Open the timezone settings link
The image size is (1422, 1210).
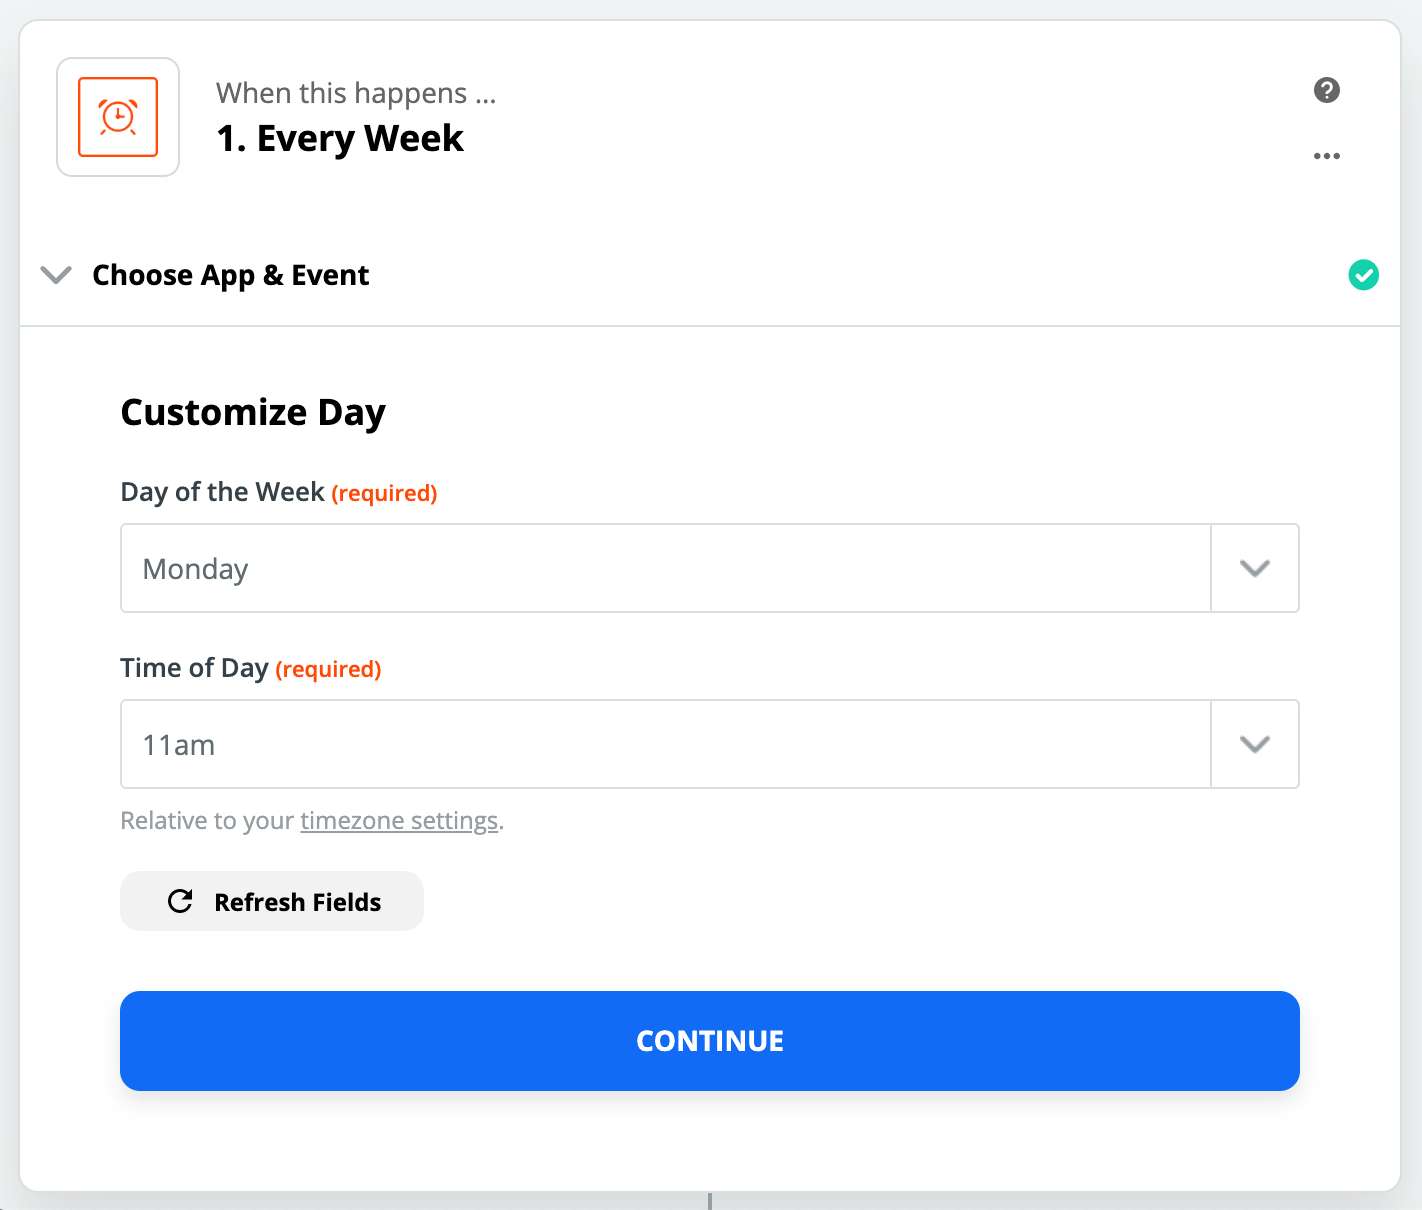399,821
